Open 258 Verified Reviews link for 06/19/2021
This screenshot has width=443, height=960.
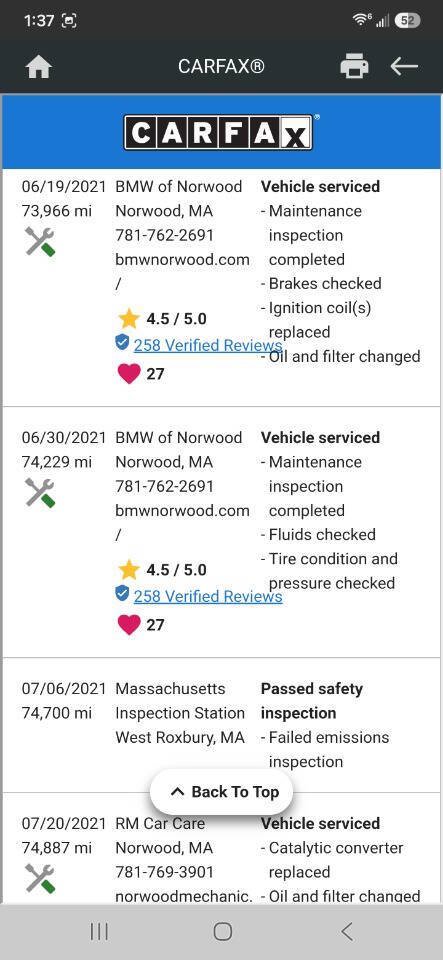pos(208,345)
